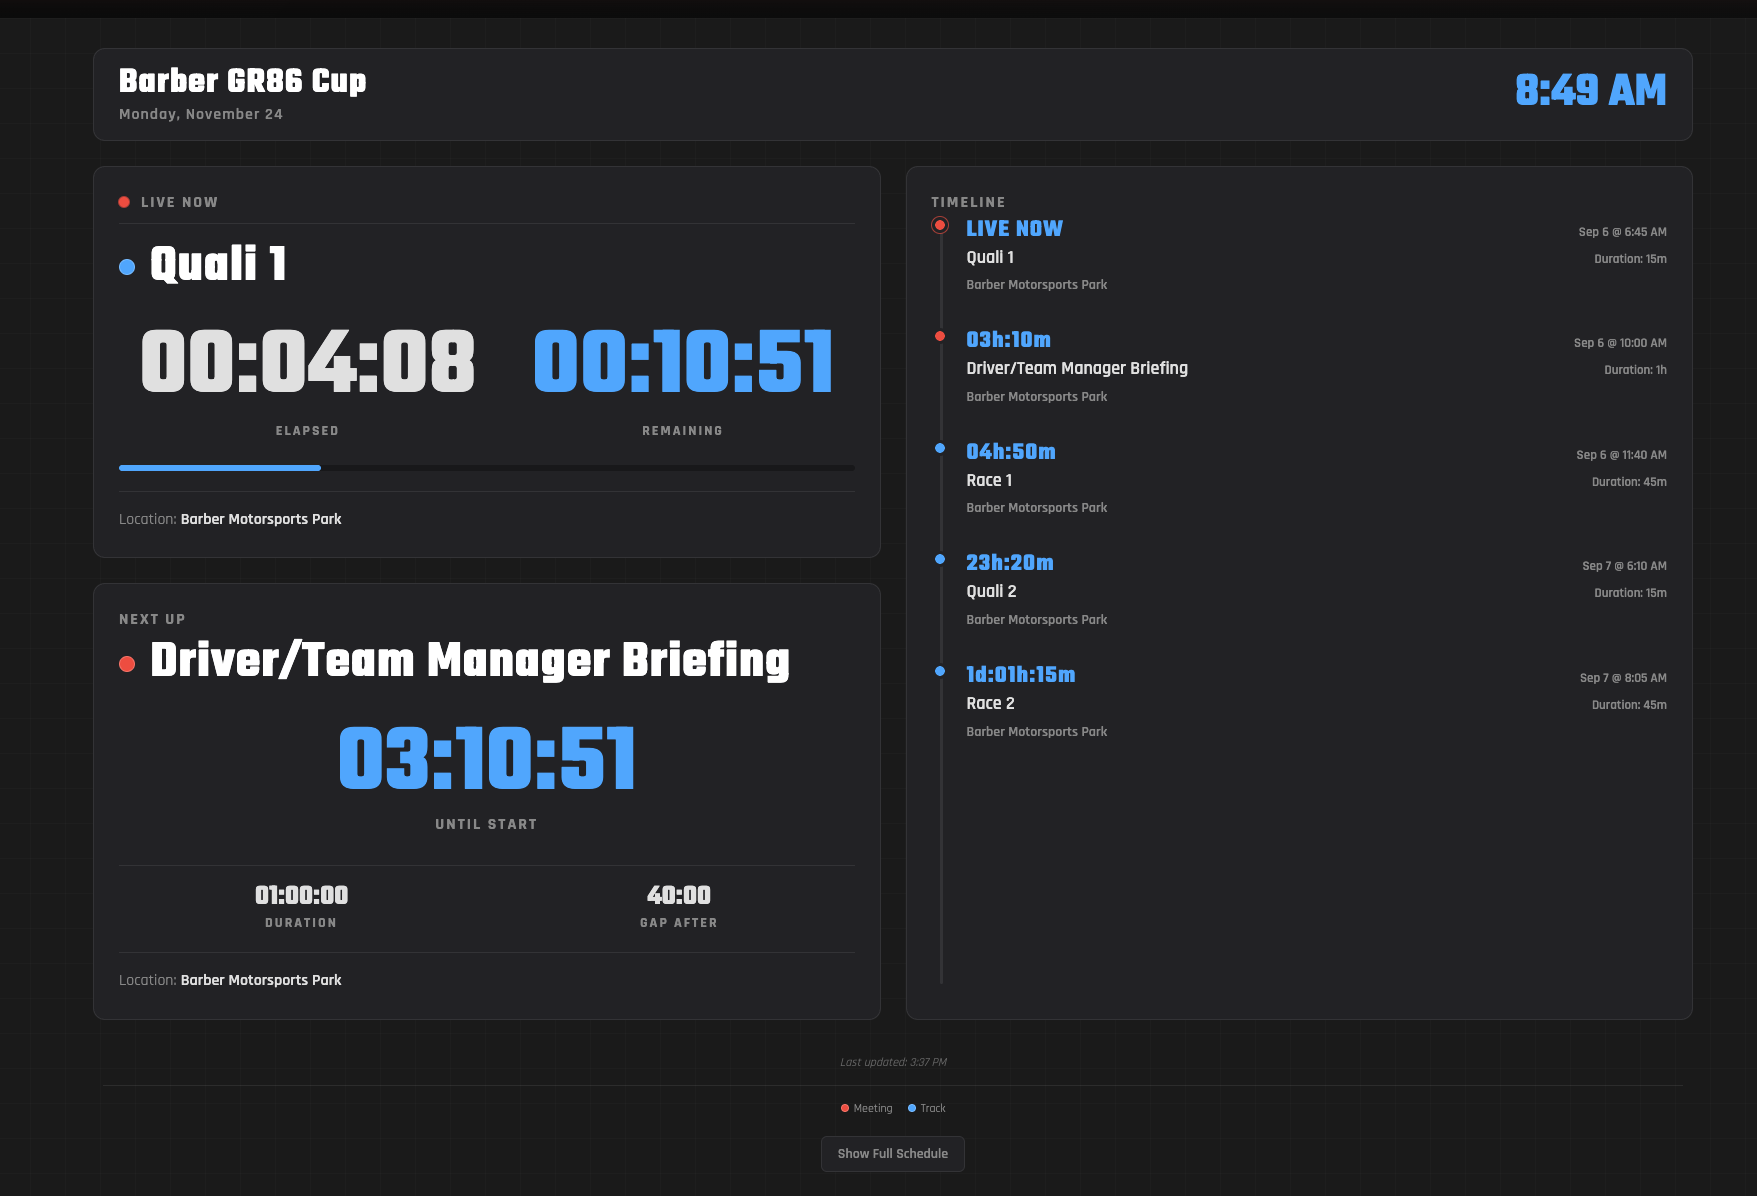1757x1196 pixels.
Task: Click the Last updated: 3:37 PM text
Action: [893, 1062]
